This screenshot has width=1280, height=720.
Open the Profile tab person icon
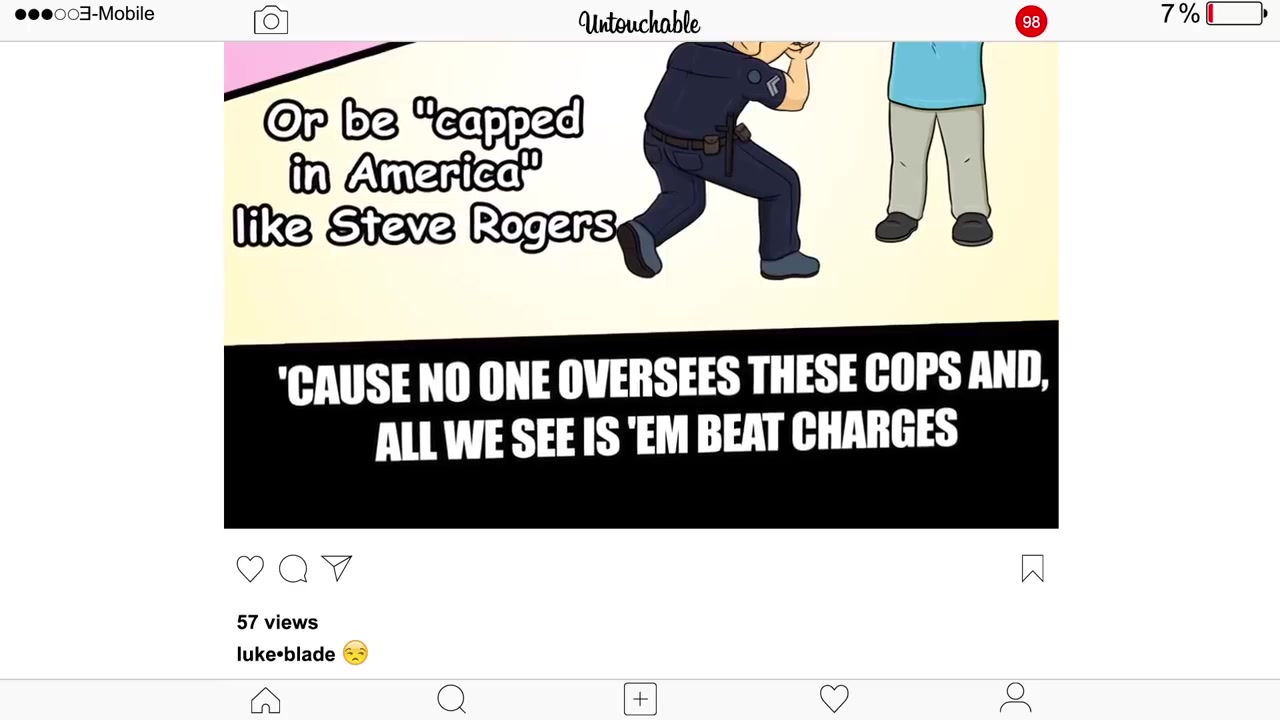coord(1015,698)
